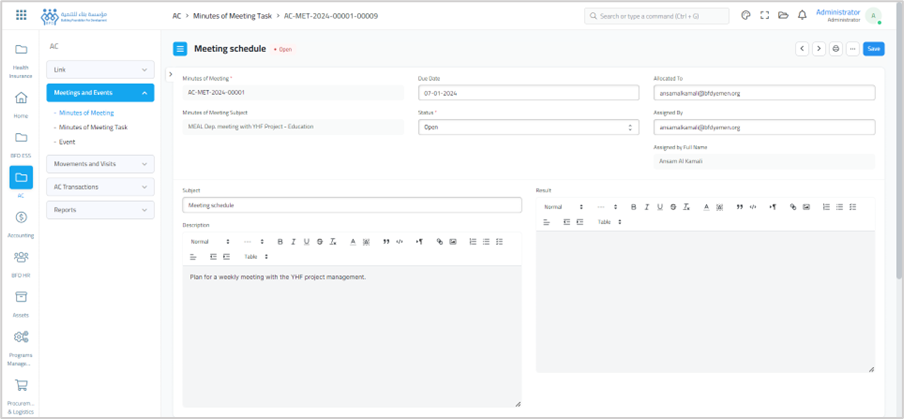Viewport: 904px width, 419px height.
Task: Insert a link in the Result editor
Action: 793,207
